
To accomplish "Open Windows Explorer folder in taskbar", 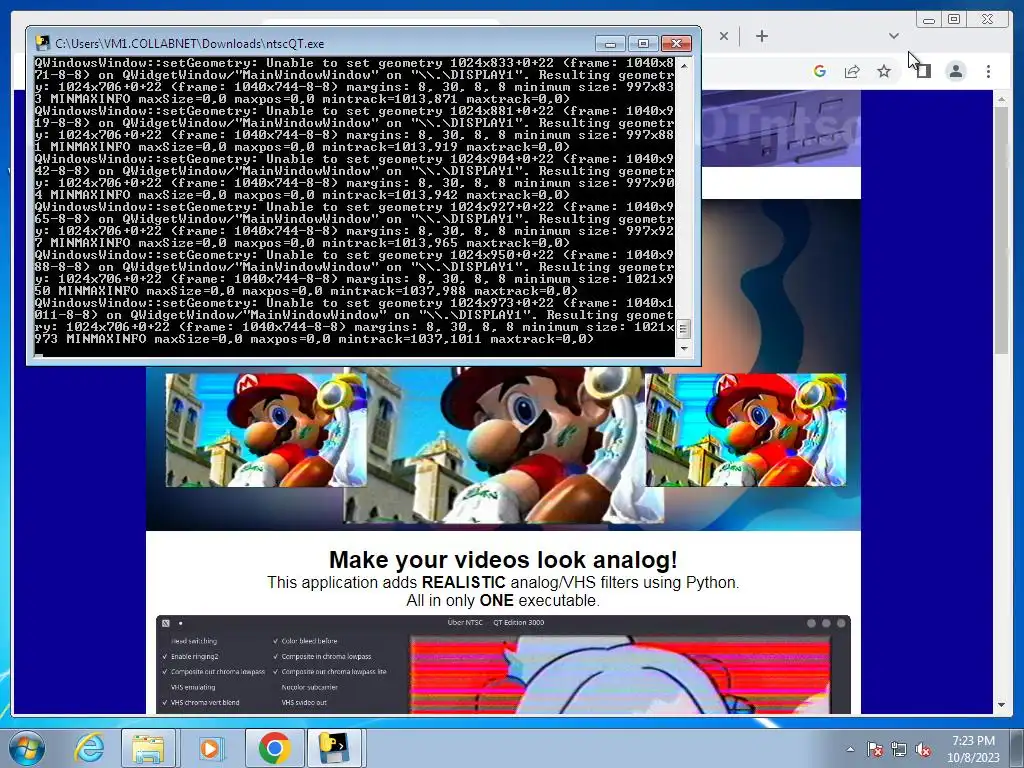I will [x=148, y=748].
